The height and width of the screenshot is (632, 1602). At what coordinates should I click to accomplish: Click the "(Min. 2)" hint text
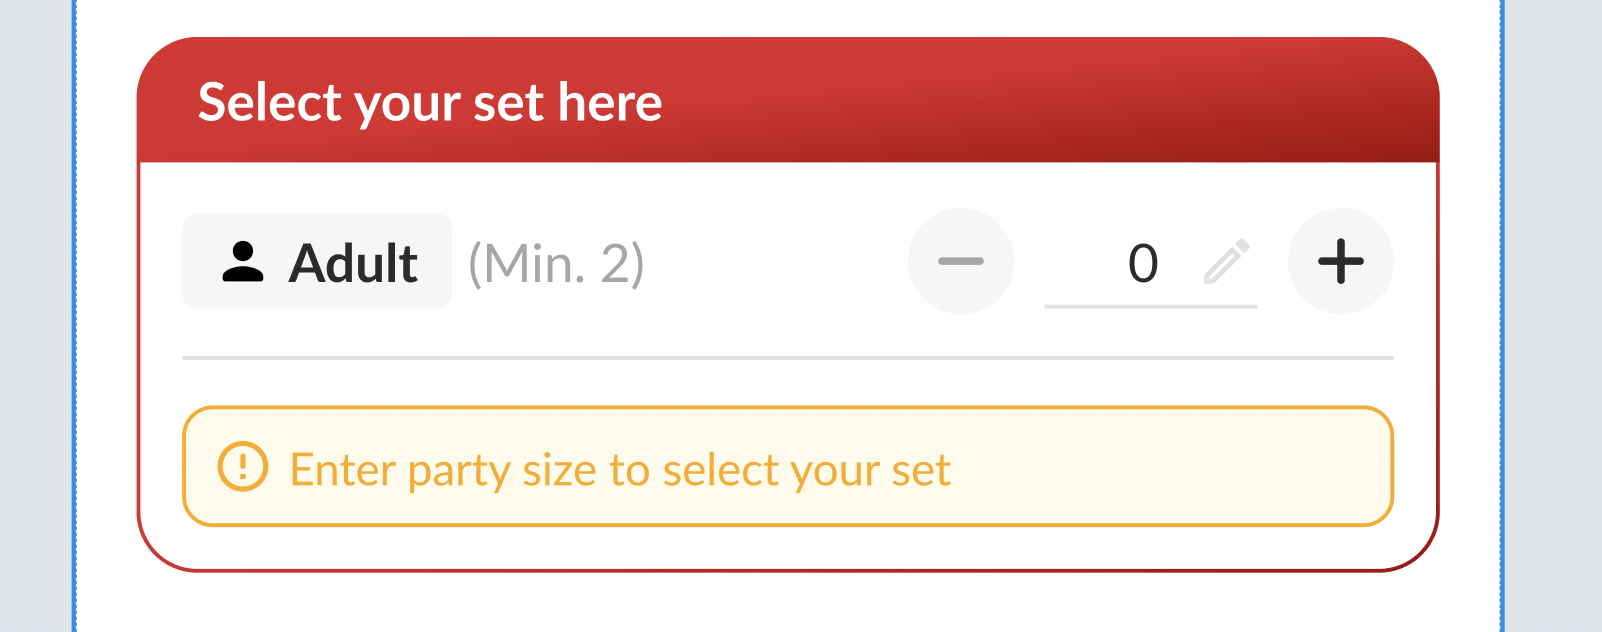(556, 264)
